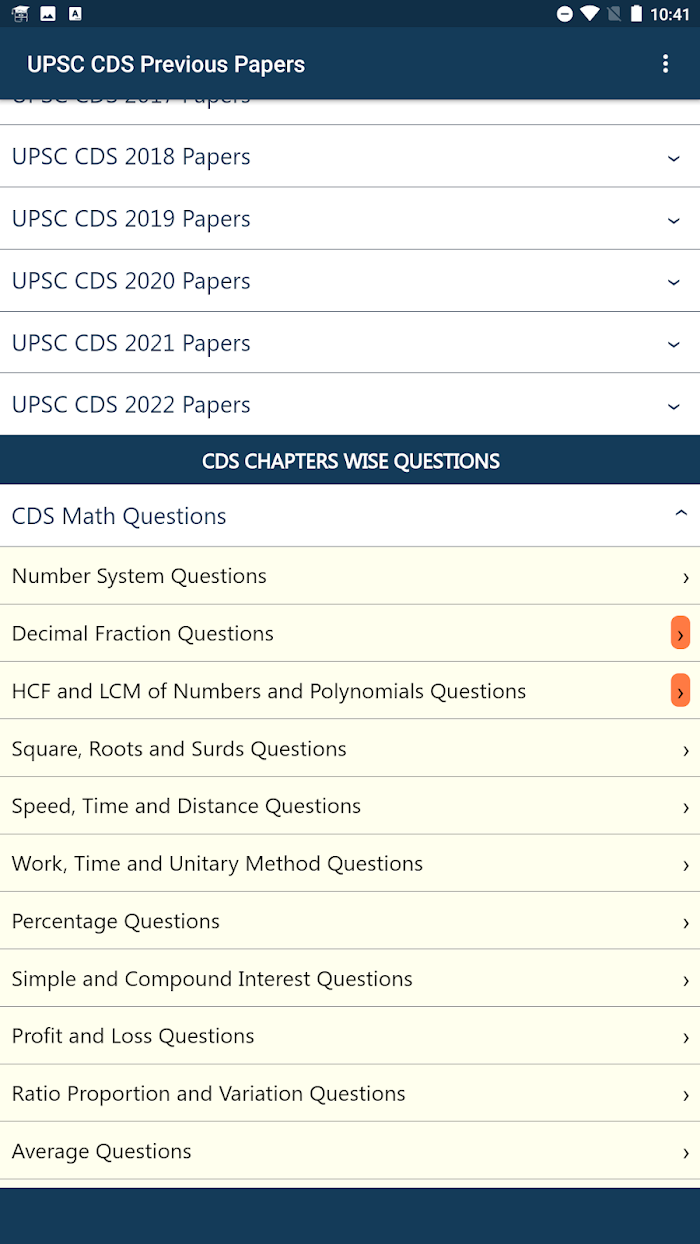This screenshot has height=1244, width=700.
Task: Tap the arrow icon beside Profit and Loss Questions
Action: tap(685, 1037)
